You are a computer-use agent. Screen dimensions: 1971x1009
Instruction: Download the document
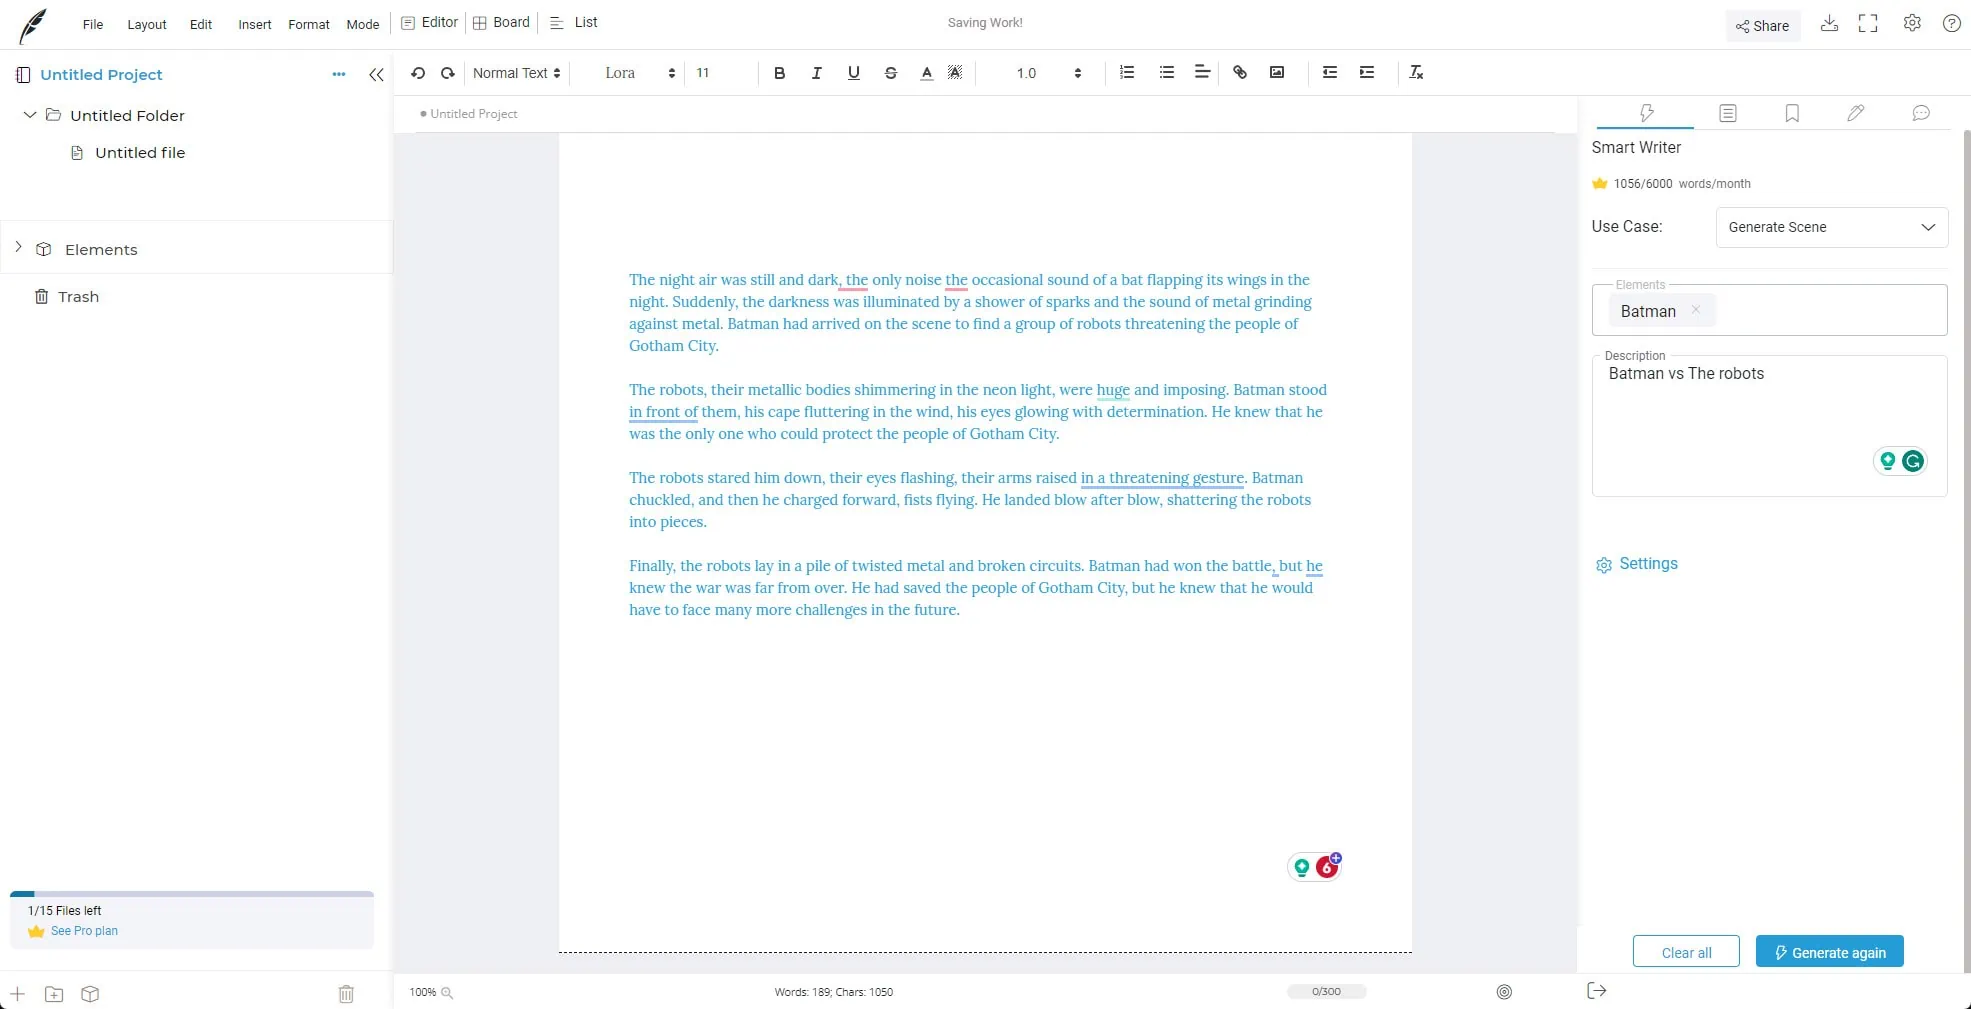[1829, 23]
